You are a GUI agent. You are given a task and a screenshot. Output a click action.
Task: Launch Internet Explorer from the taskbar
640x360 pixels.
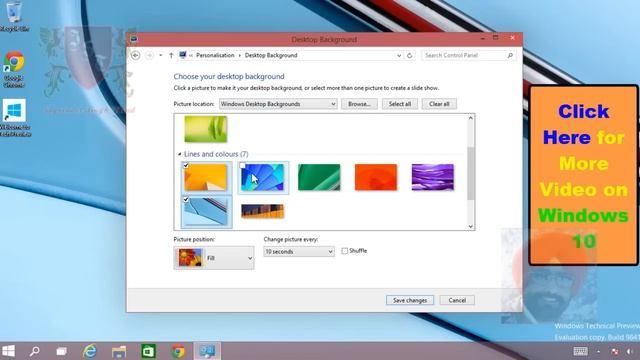[90, 351]
